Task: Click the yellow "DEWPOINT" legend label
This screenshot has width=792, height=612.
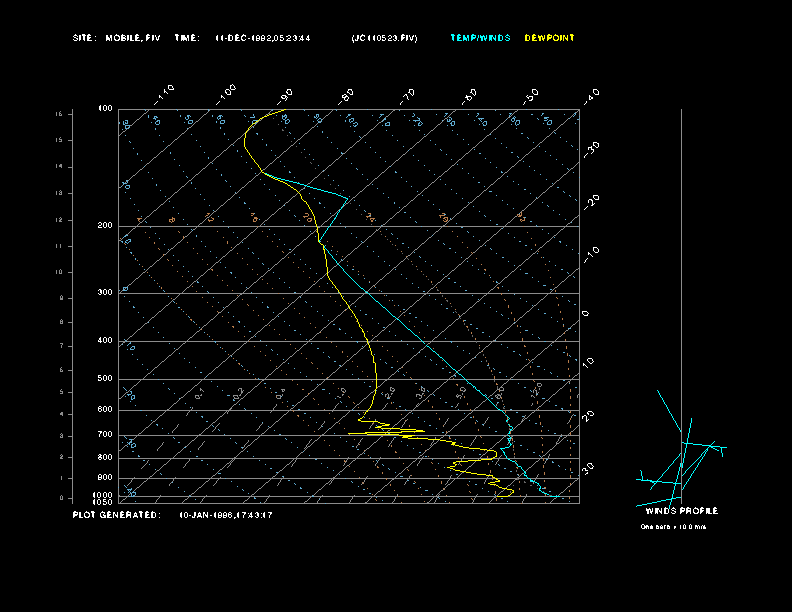Action: click(x=550, y=38)
